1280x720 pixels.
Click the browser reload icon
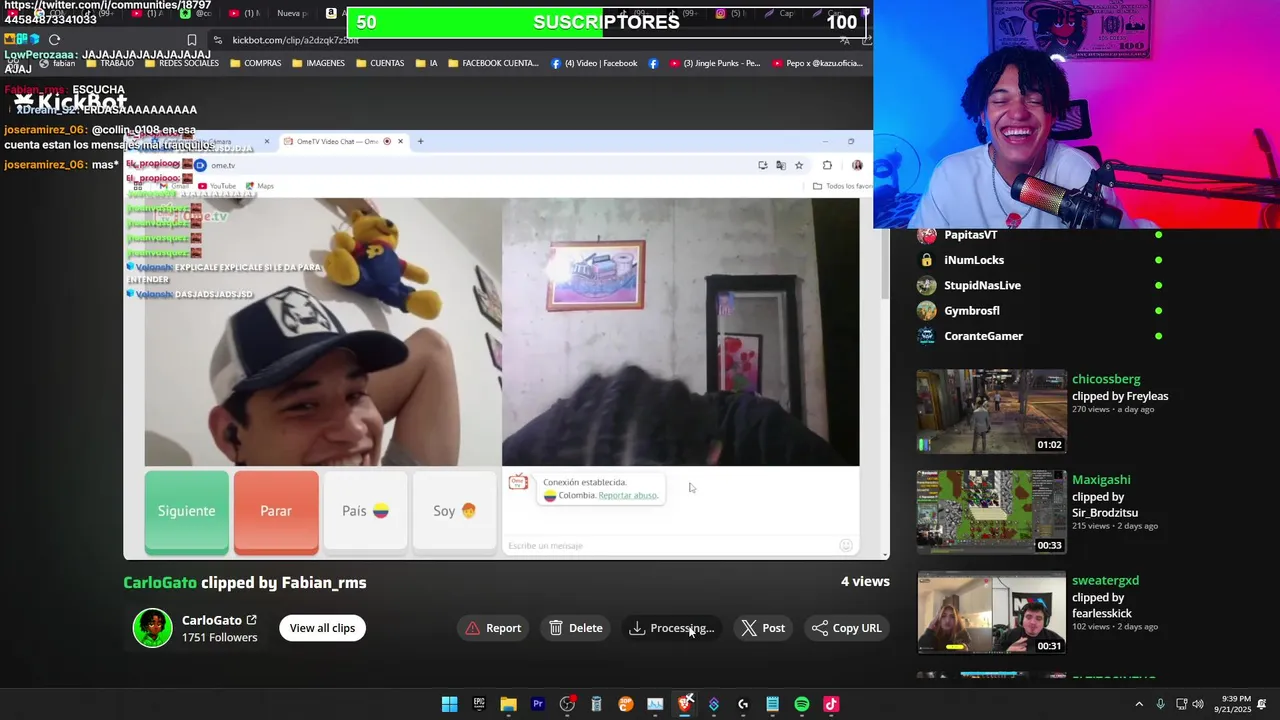click(x=54, y=40)
